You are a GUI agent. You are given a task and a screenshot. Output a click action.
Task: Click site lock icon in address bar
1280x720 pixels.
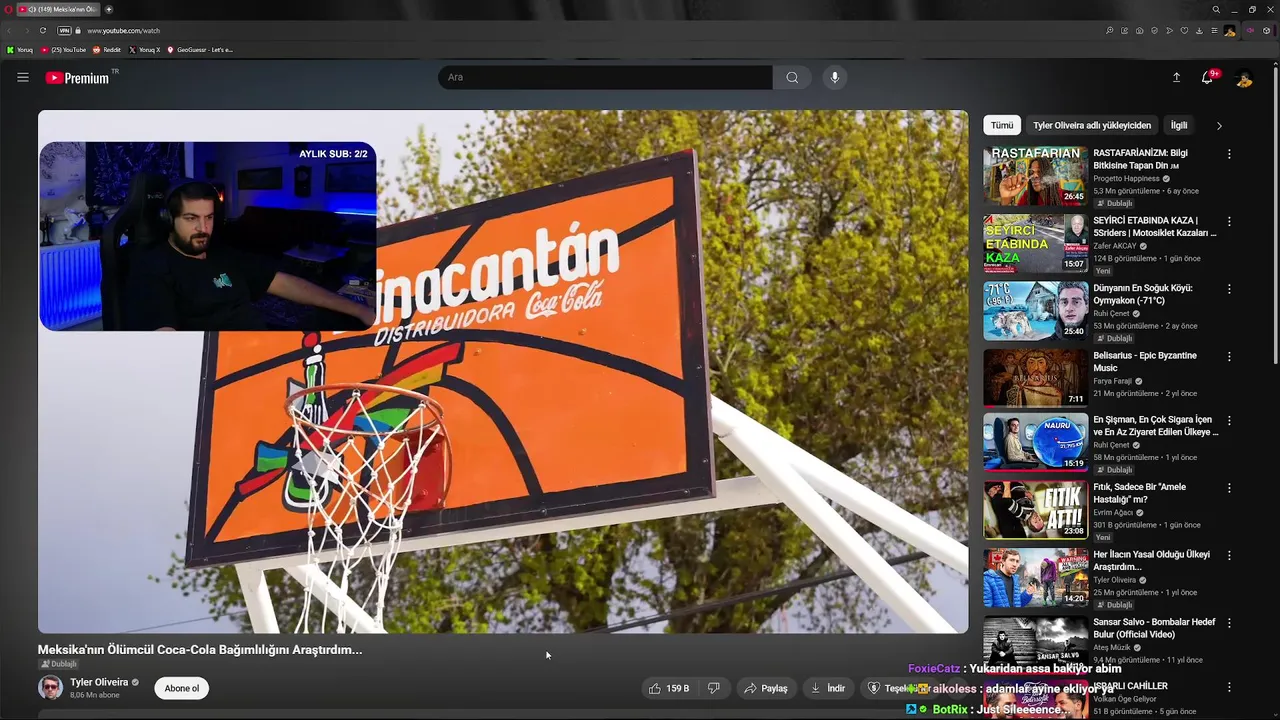[x=78, y=30]
